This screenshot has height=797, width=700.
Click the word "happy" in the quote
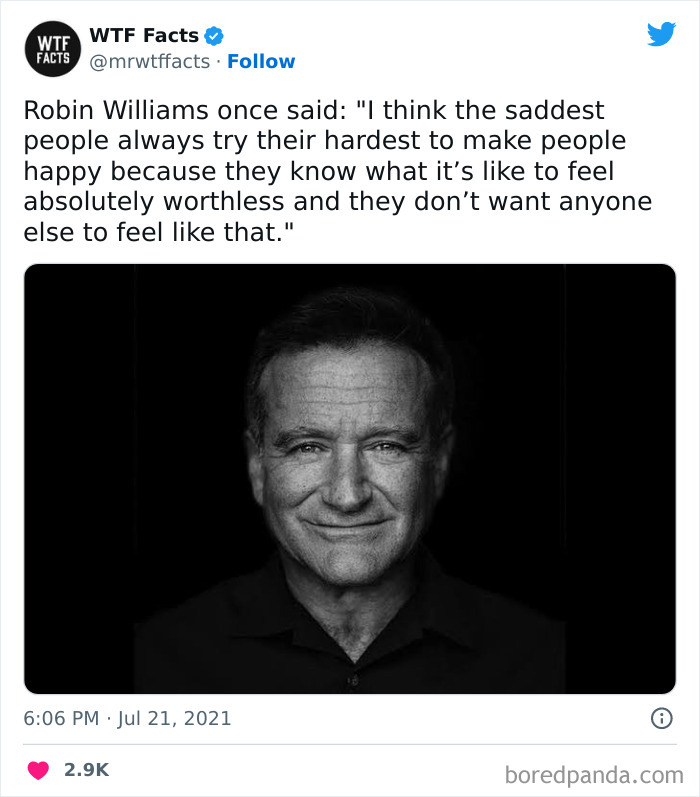[x=62, y=171]
